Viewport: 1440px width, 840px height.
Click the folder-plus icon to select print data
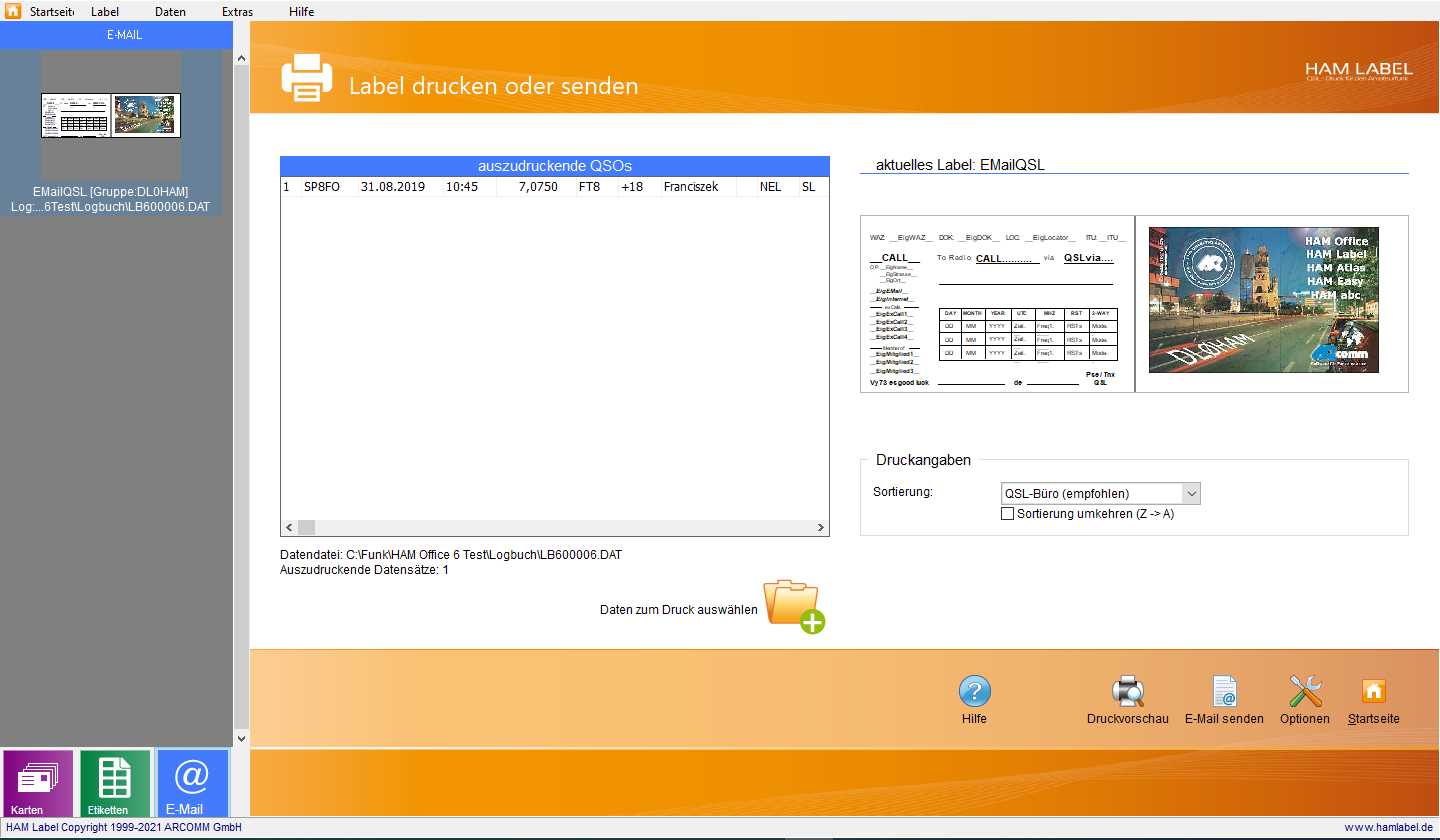coord(795,605)
